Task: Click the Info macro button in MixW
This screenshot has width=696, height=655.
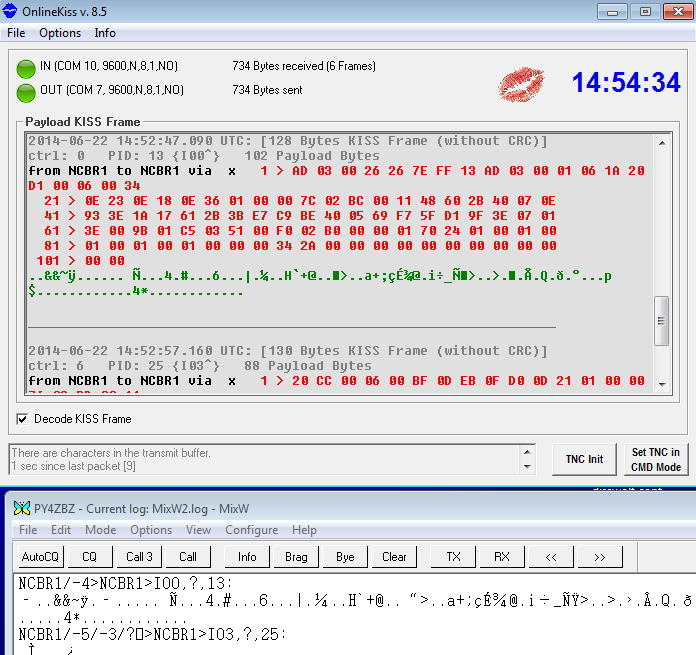Action: click(x=247, y=556)
